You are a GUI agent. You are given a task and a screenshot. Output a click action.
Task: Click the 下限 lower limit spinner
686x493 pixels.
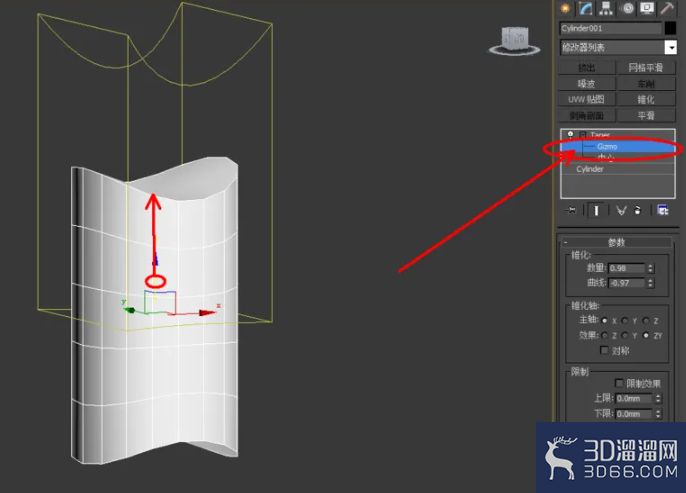(x=658, y=413)
